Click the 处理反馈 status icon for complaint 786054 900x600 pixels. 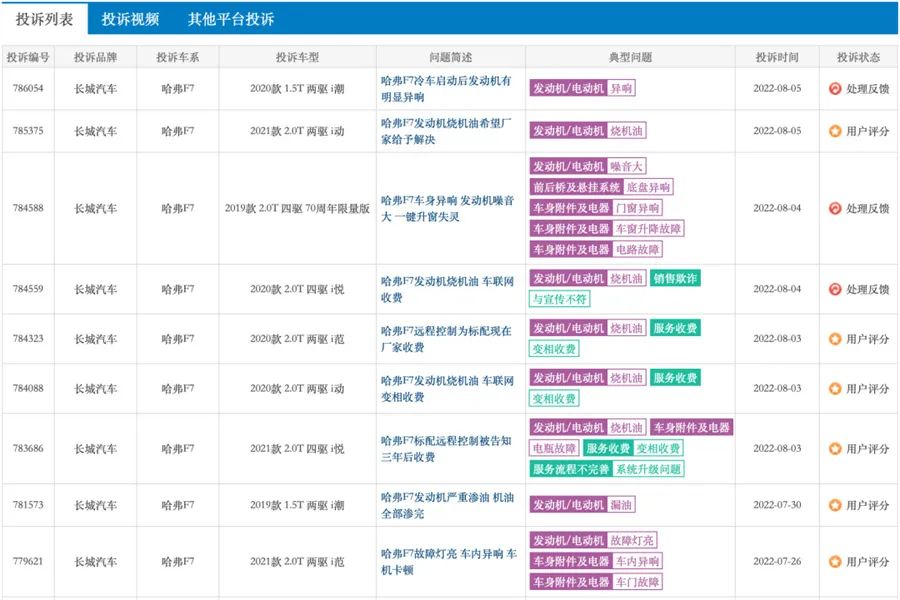point(835,88)
